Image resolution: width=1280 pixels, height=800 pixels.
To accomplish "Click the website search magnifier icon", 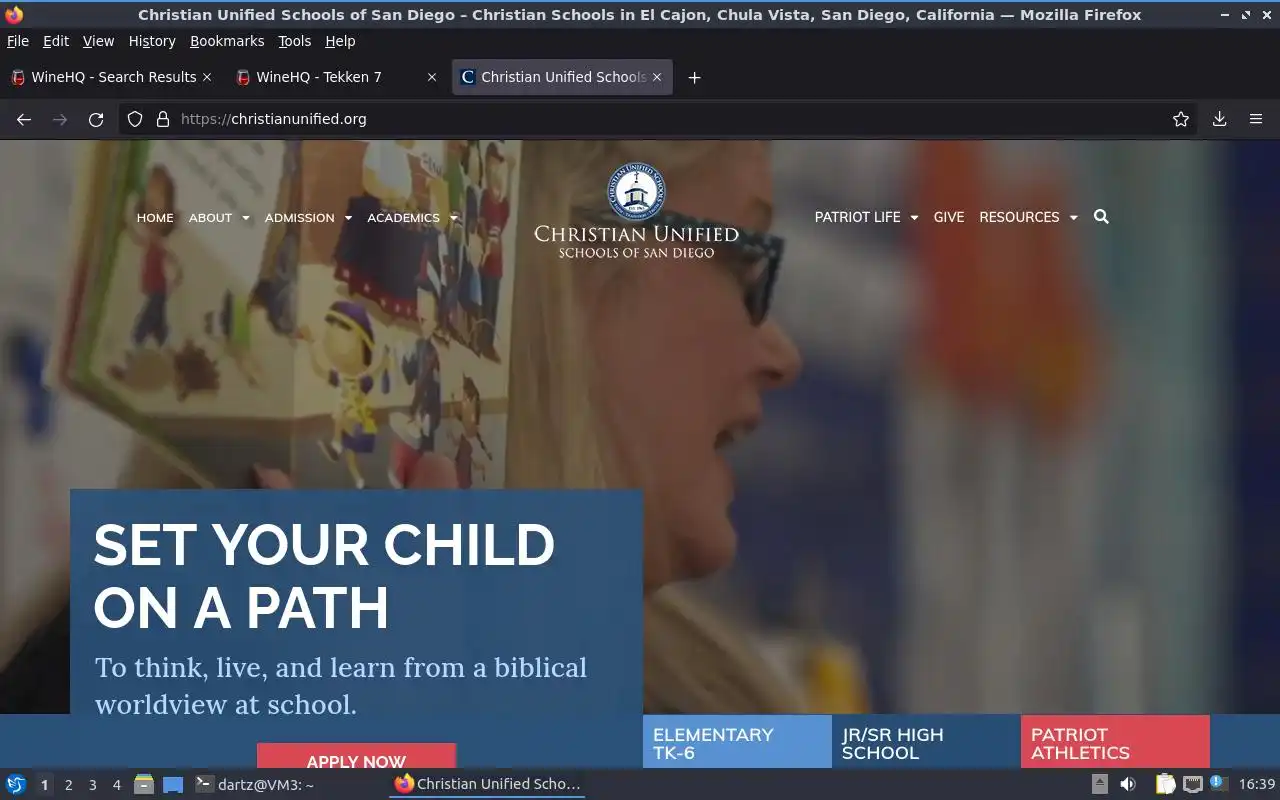I will [1101, 217].
